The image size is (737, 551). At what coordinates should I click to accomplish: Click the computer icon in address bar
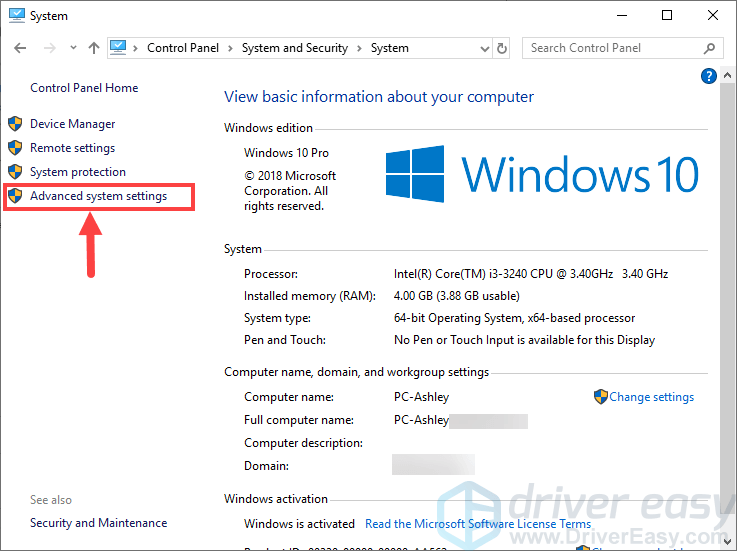click(x=118, y=47)
